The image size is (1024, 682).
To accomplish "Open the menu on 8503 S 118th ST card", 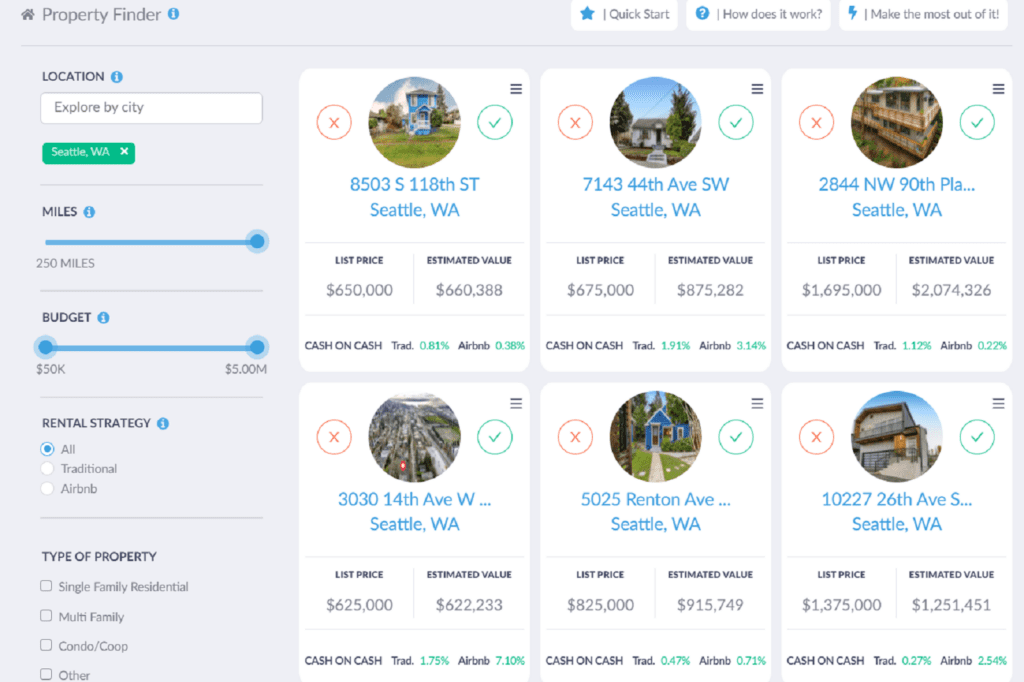I will coord(516,89).
